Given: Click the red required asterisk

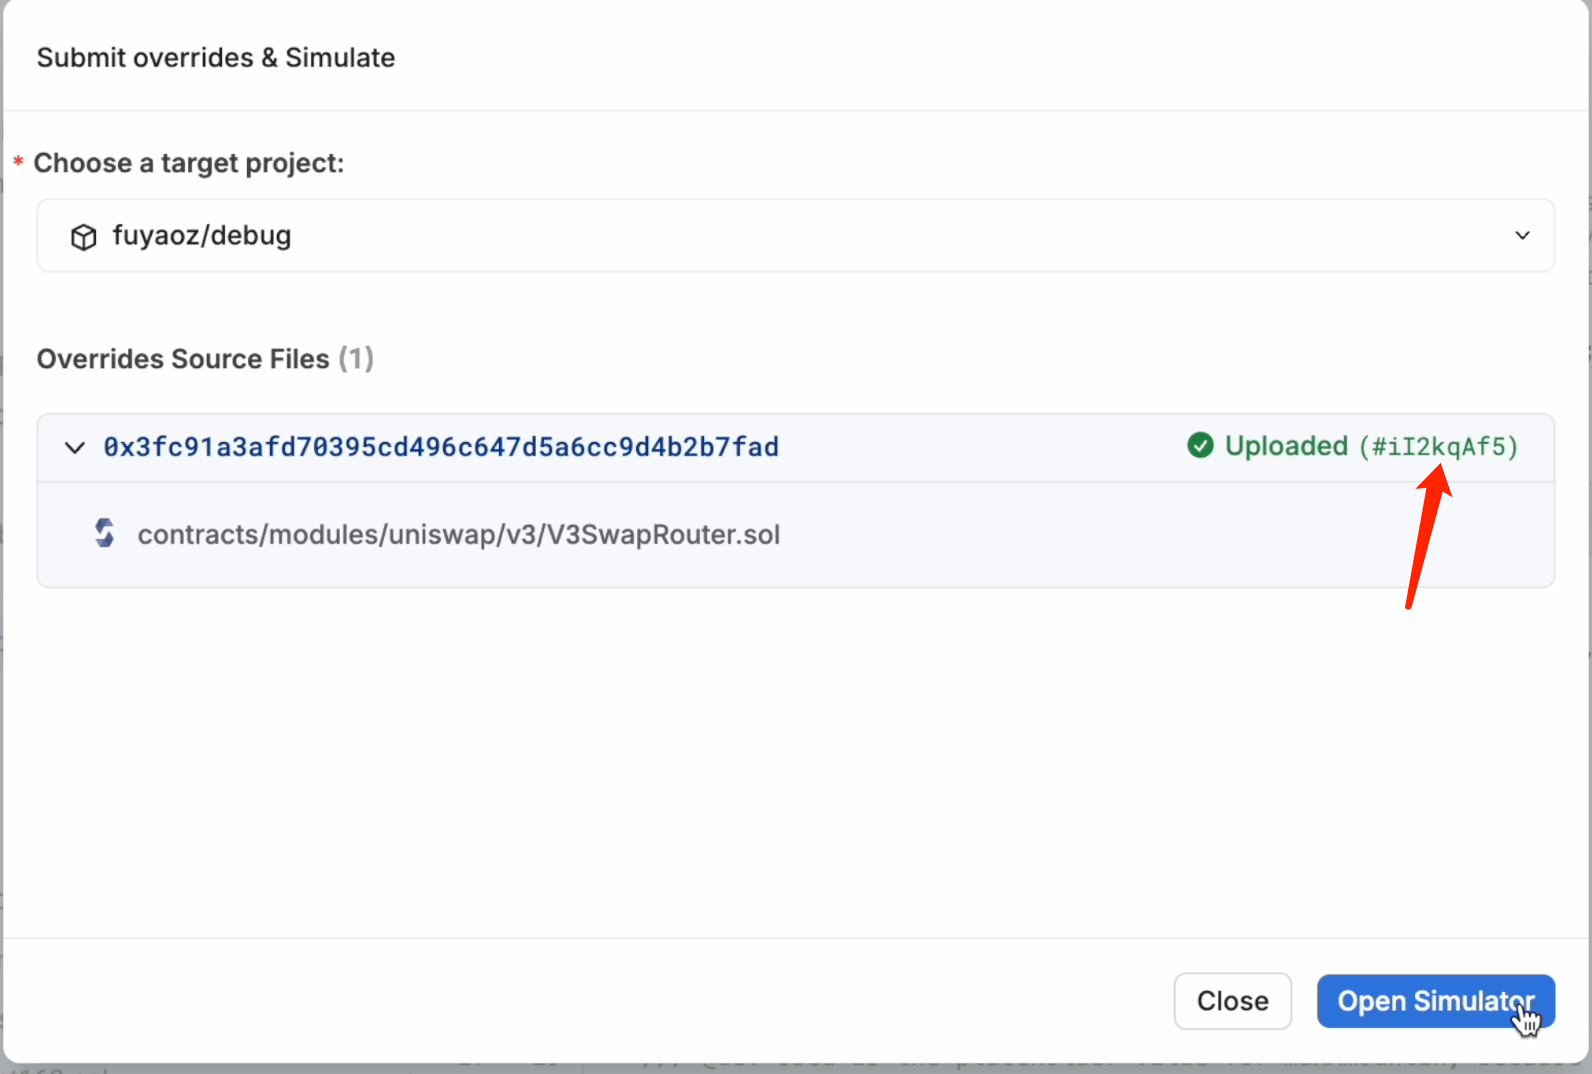Looking at the screenshot, I should click(18, 161).
